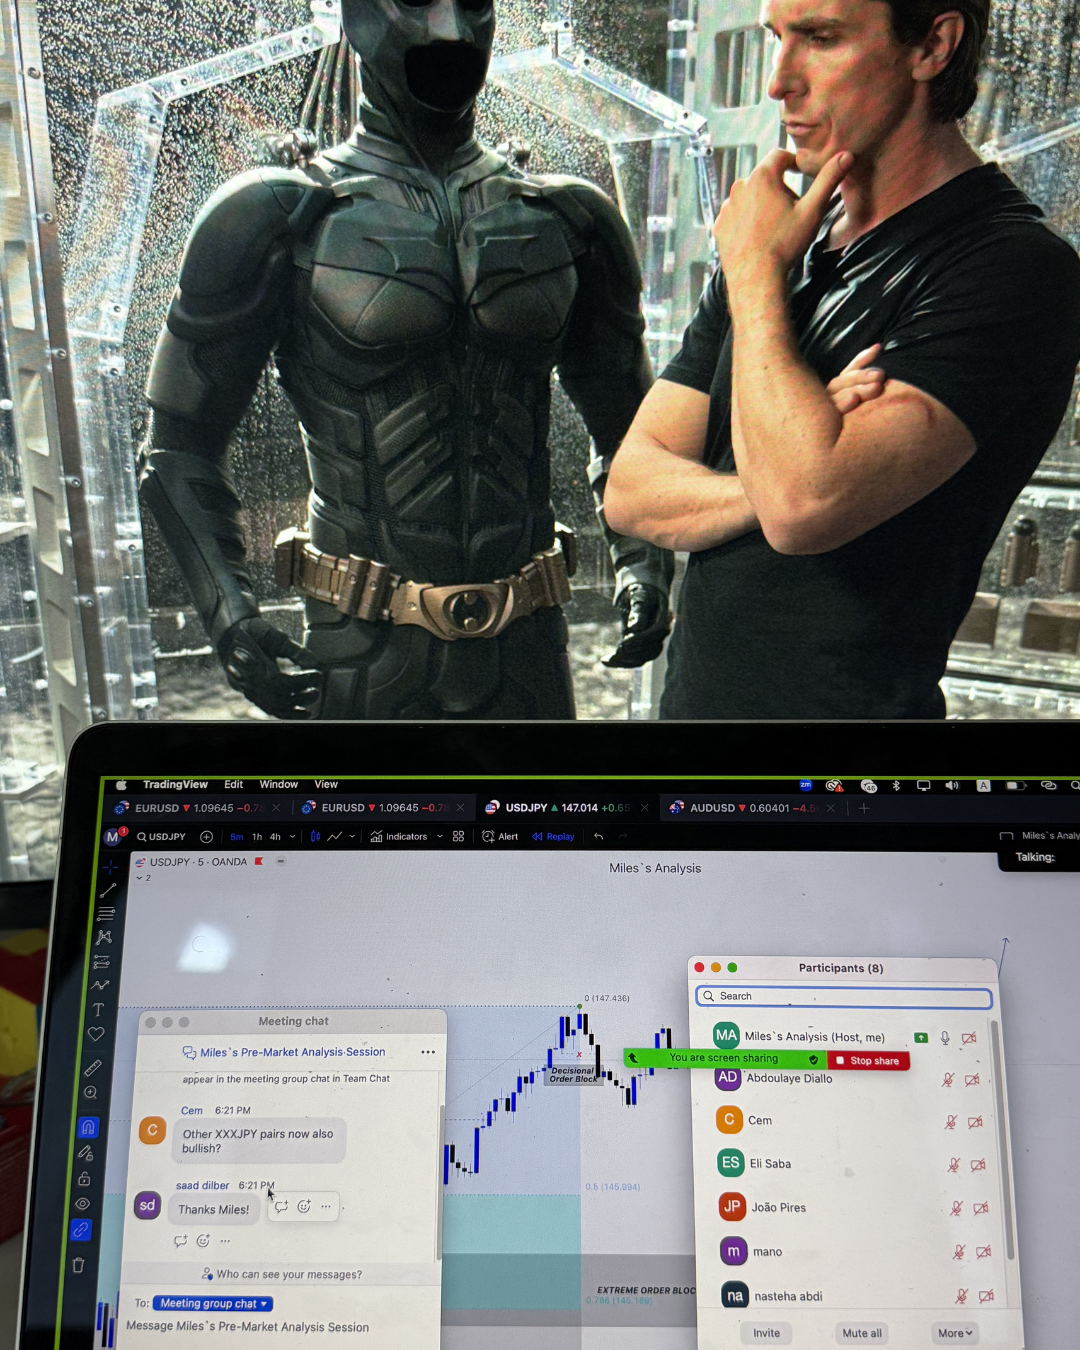
Task: Select the brush/path drawing tool
Action: tap(100, 986)
